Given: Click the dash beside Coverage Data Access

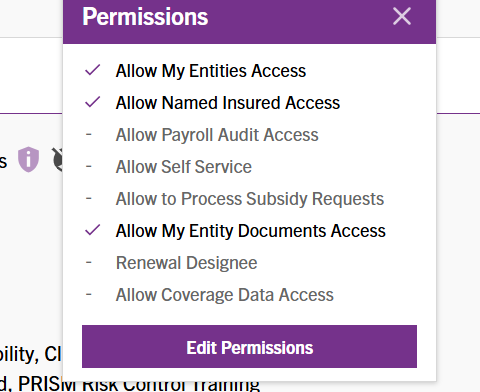Looking at the screenshot, I should (89, 294).
